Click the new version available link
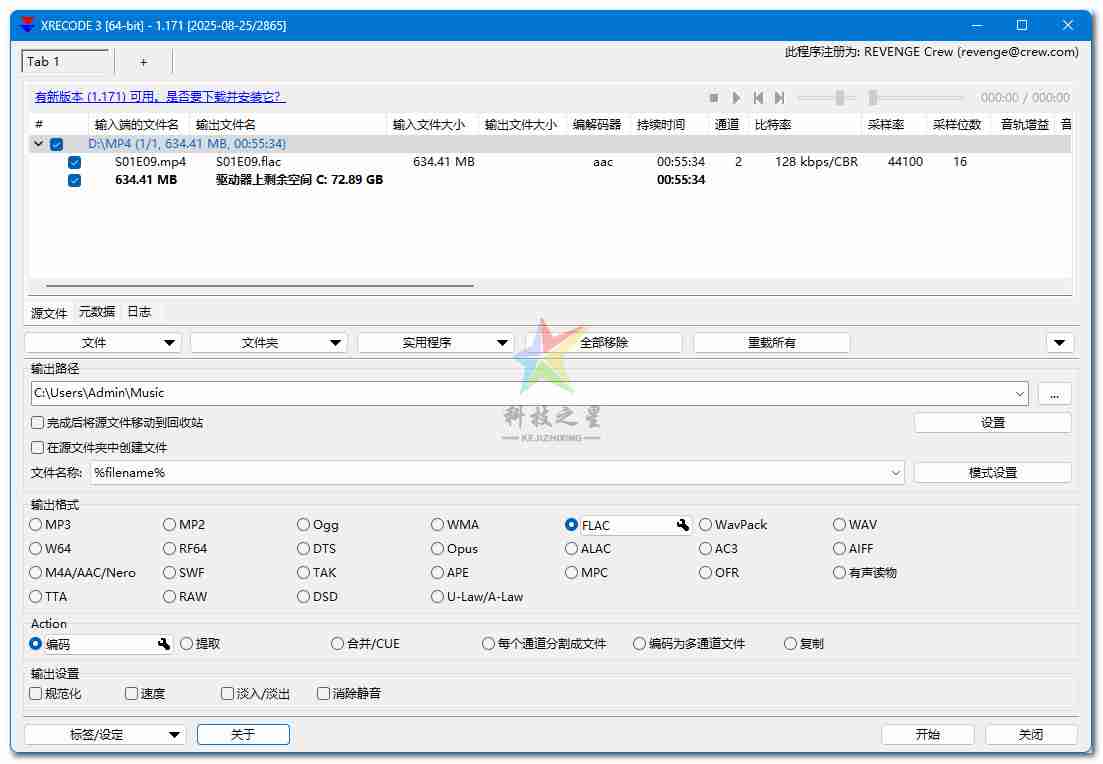This screenshot has width=1103, height=764. click(x=160, y=97)
